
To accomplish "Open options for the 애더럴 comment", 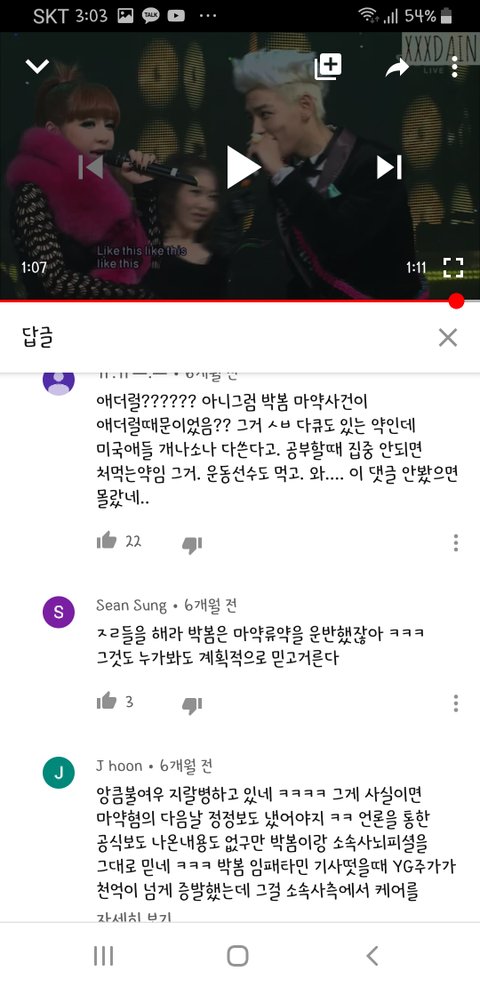I will tap(456, 543).
